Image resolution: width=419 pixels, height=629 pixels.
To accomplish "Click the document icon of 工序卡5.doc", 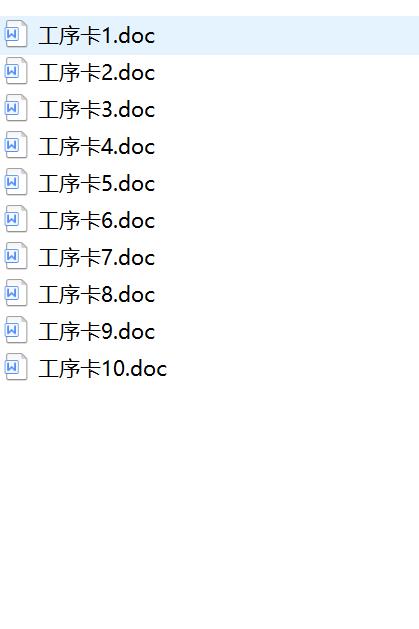I will click(x=16, y=182).
